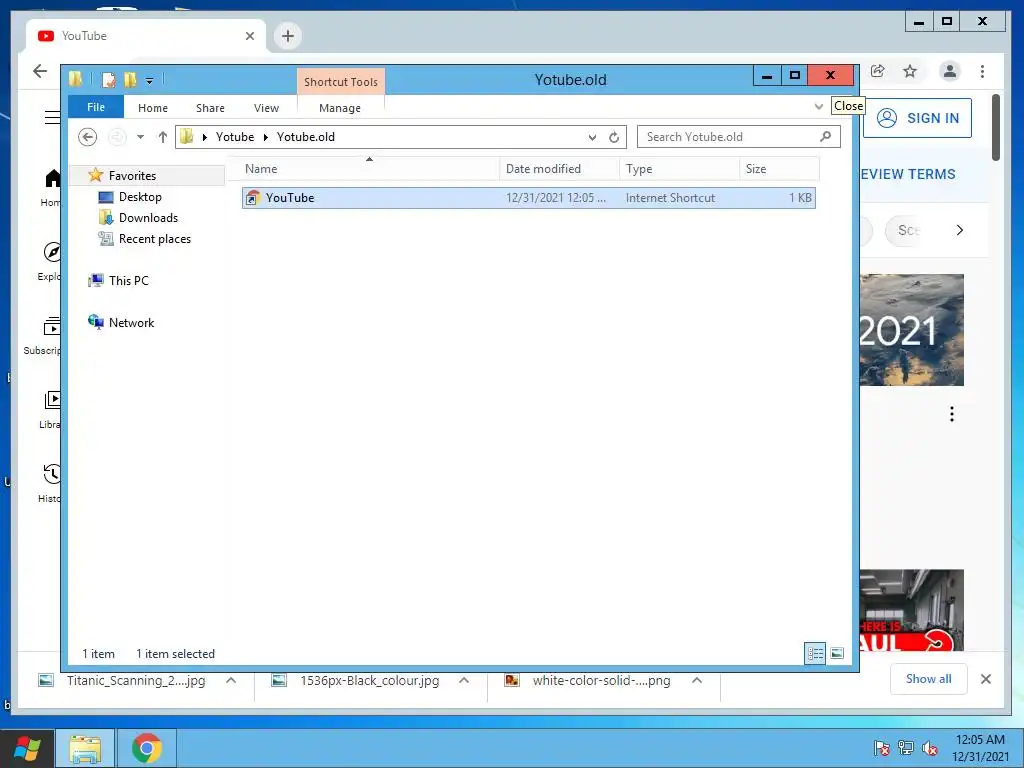The height and width of the screenshot is (768, 1024).
Task: Open options for white-color-solid png download
Action: (x=697, y=680)
